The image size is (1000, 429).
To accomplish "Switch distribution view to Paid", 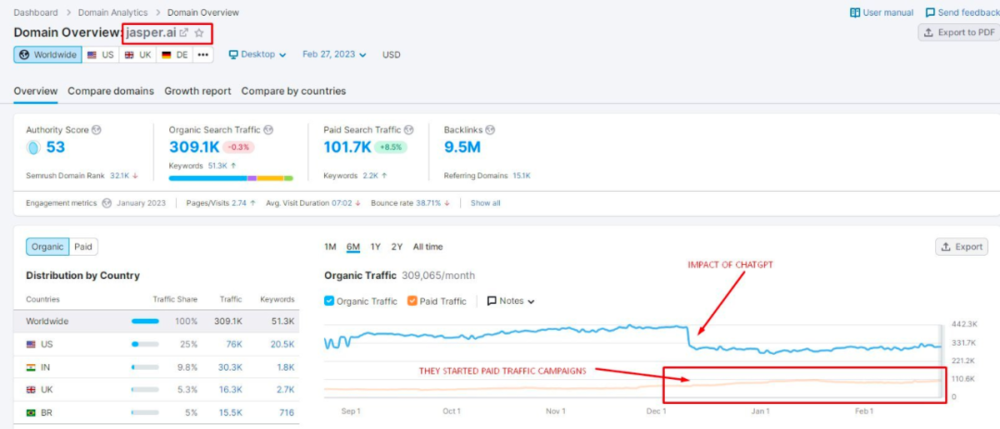I will (x=84, y=247).
